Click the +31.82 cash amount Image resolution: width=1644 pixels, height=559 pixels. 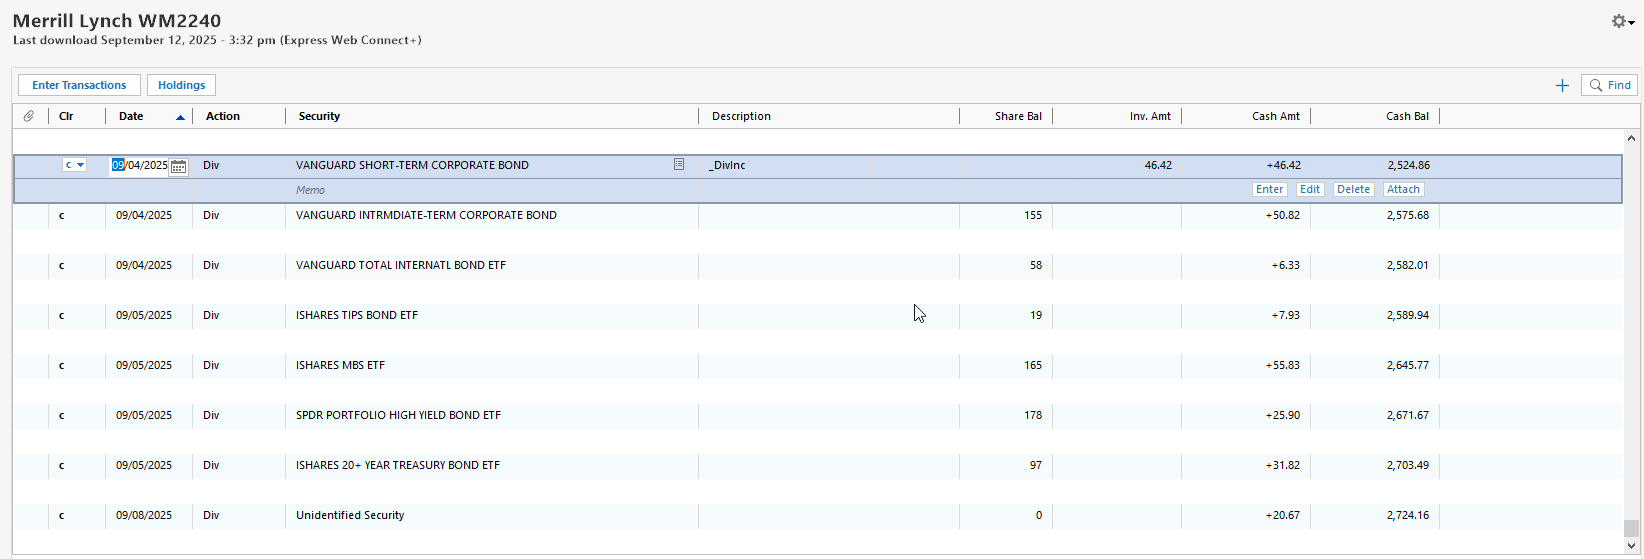(1282, 465)
